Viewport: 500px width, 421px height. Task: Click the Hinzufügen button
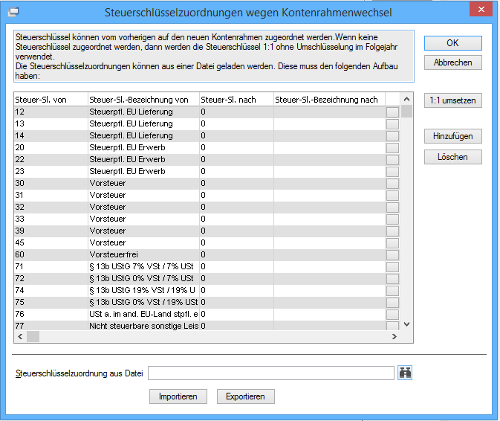453,136
